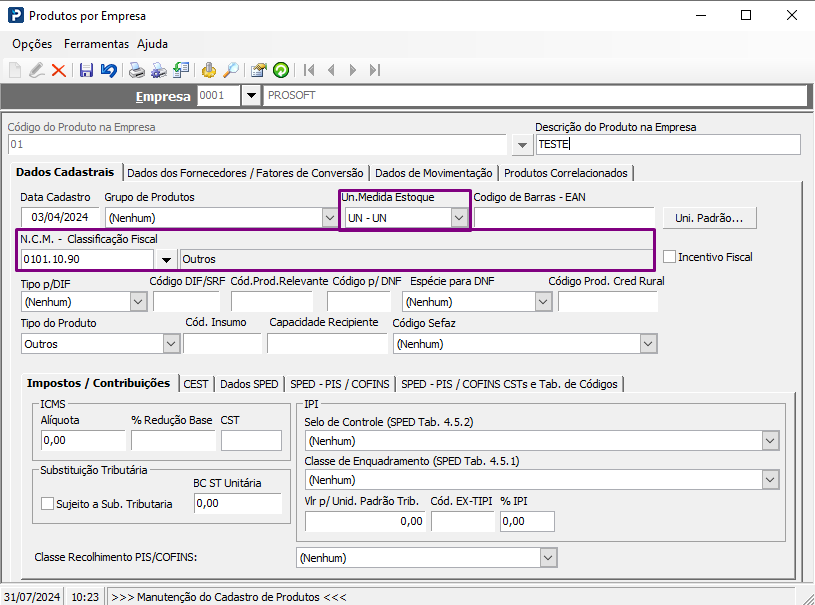Click the Cód. Insumo field
This screenshot has width=815, height=605.
222,344
